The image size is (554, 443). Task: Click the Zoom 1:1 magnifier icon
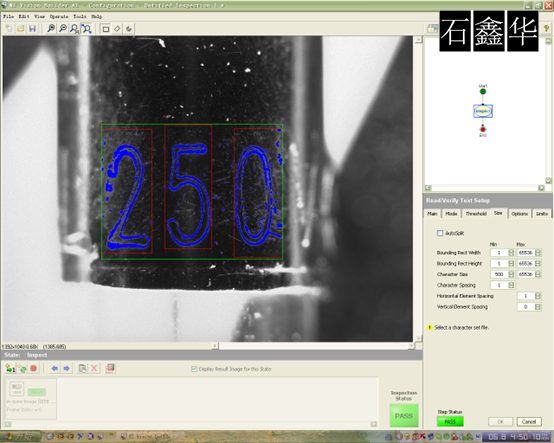click(x=75, y=29)
